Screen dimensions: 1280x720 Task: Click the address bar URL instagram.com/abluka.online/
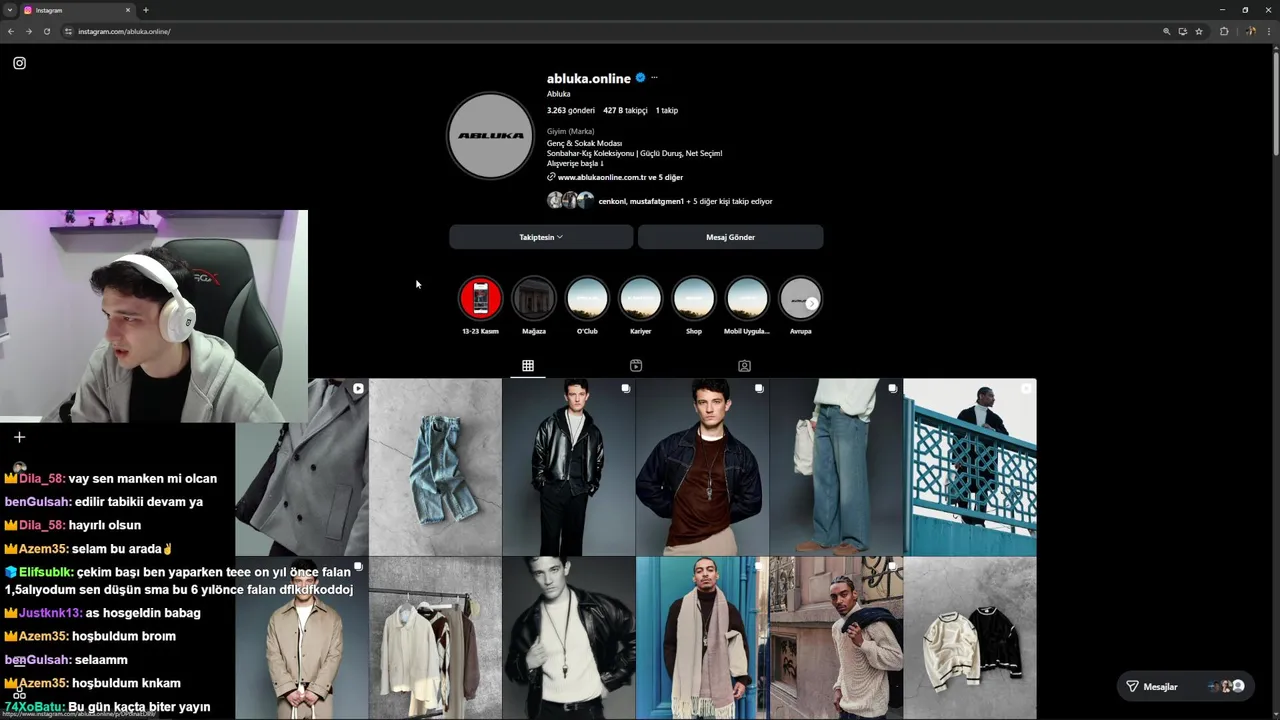pos(124,31)
